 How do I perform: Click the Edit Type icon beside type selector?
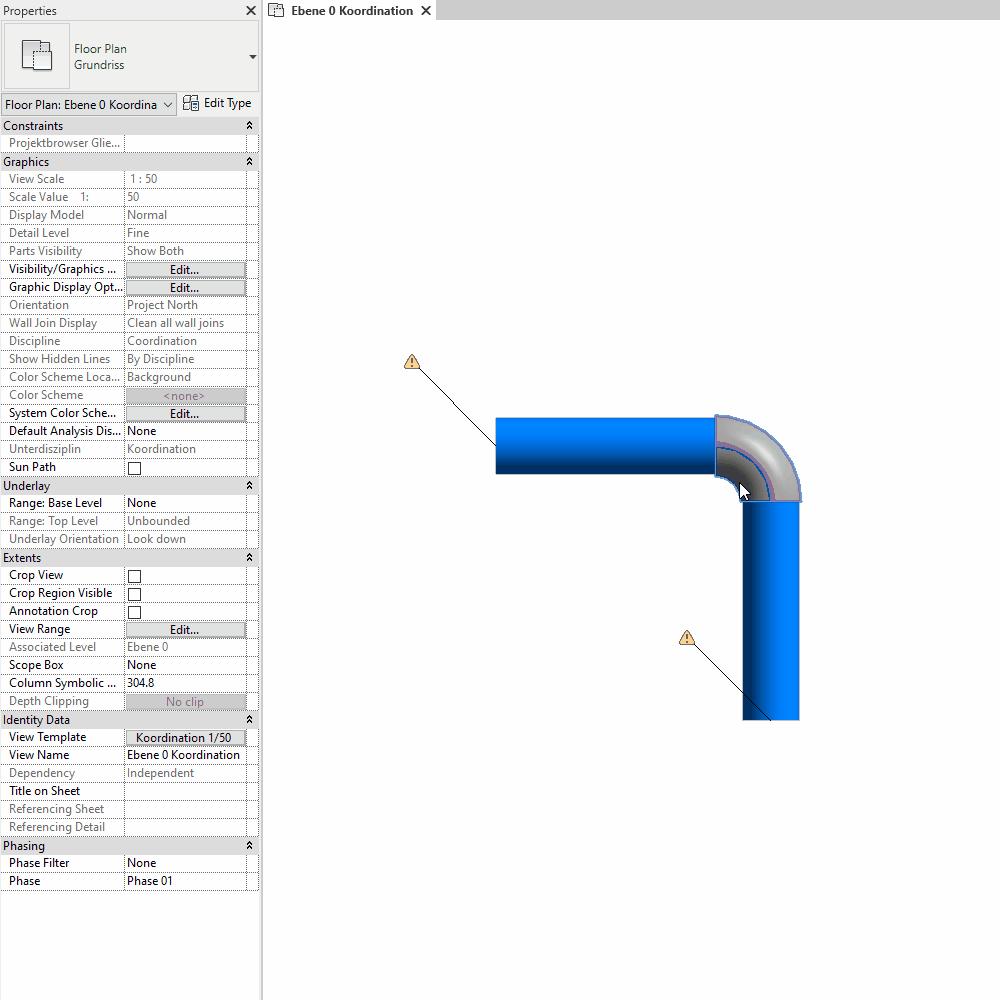click(x=189, y=103)
